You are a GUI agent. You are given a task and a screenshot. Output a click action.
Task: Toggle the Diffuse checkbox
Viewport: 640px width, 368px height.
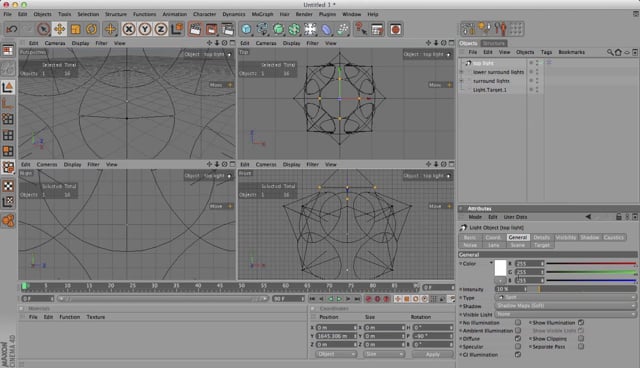coord(518,339)
